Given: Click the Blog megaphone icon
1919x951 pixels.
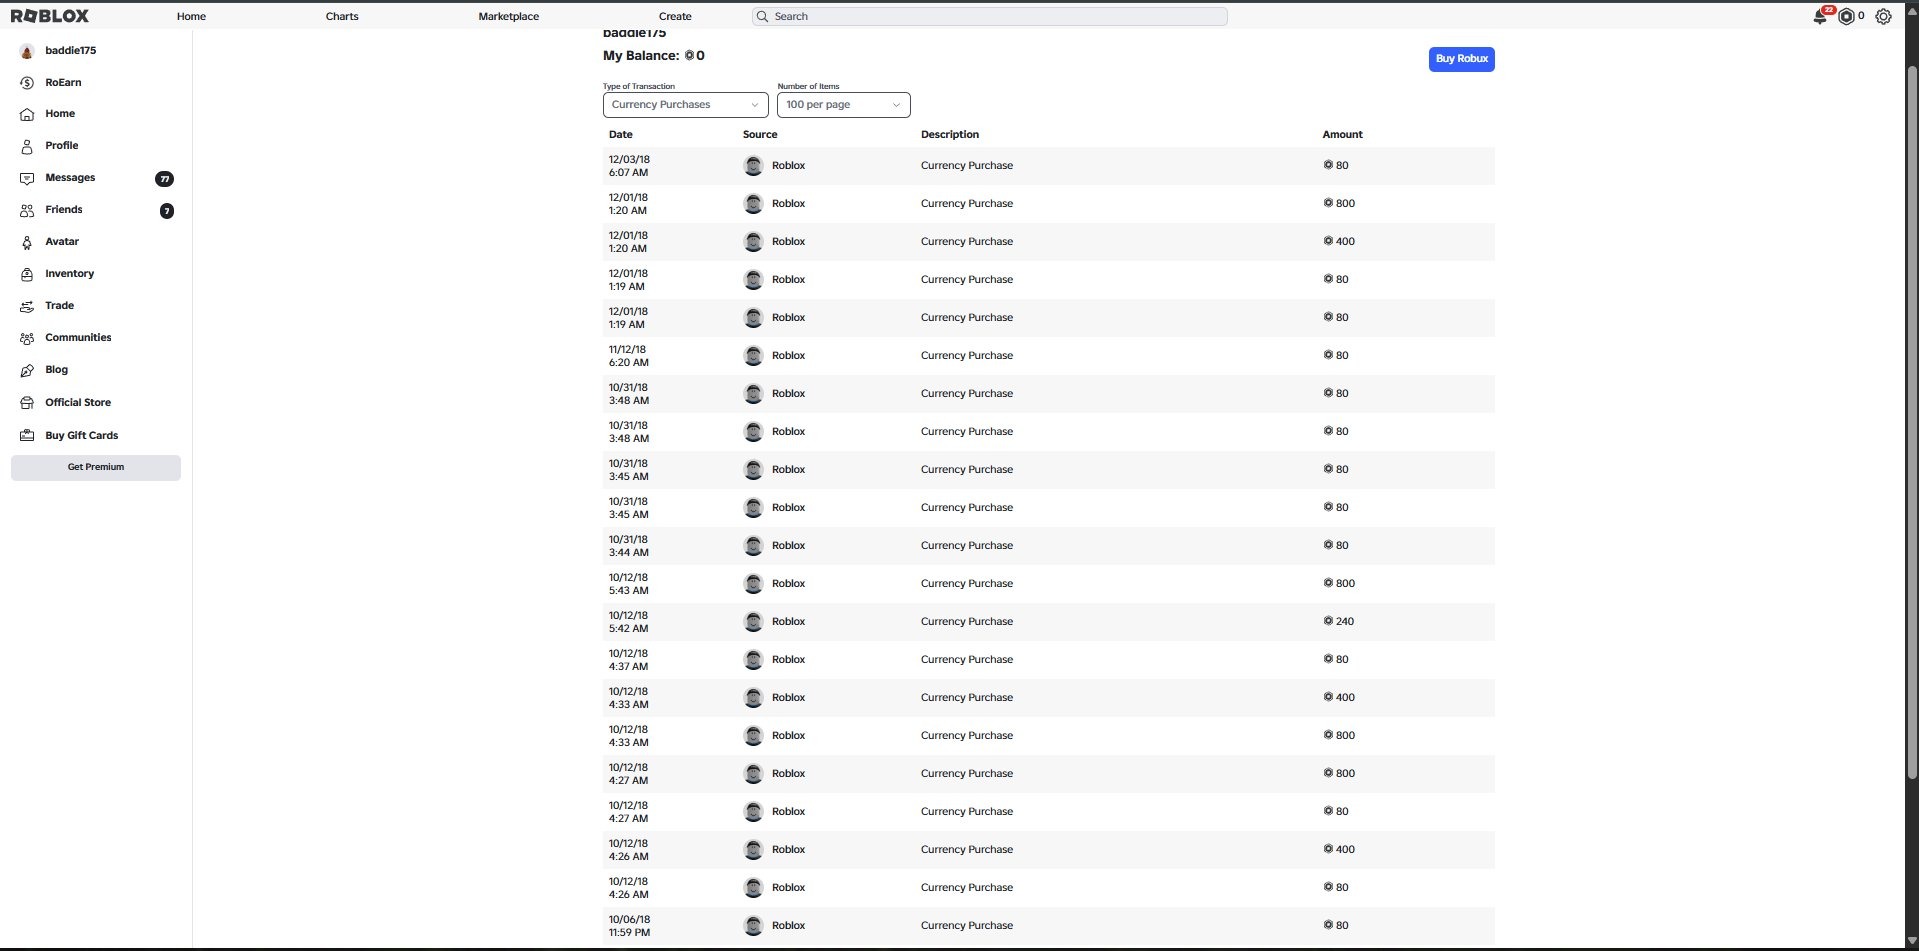Looking at the screenshot, I should (27, 370).
